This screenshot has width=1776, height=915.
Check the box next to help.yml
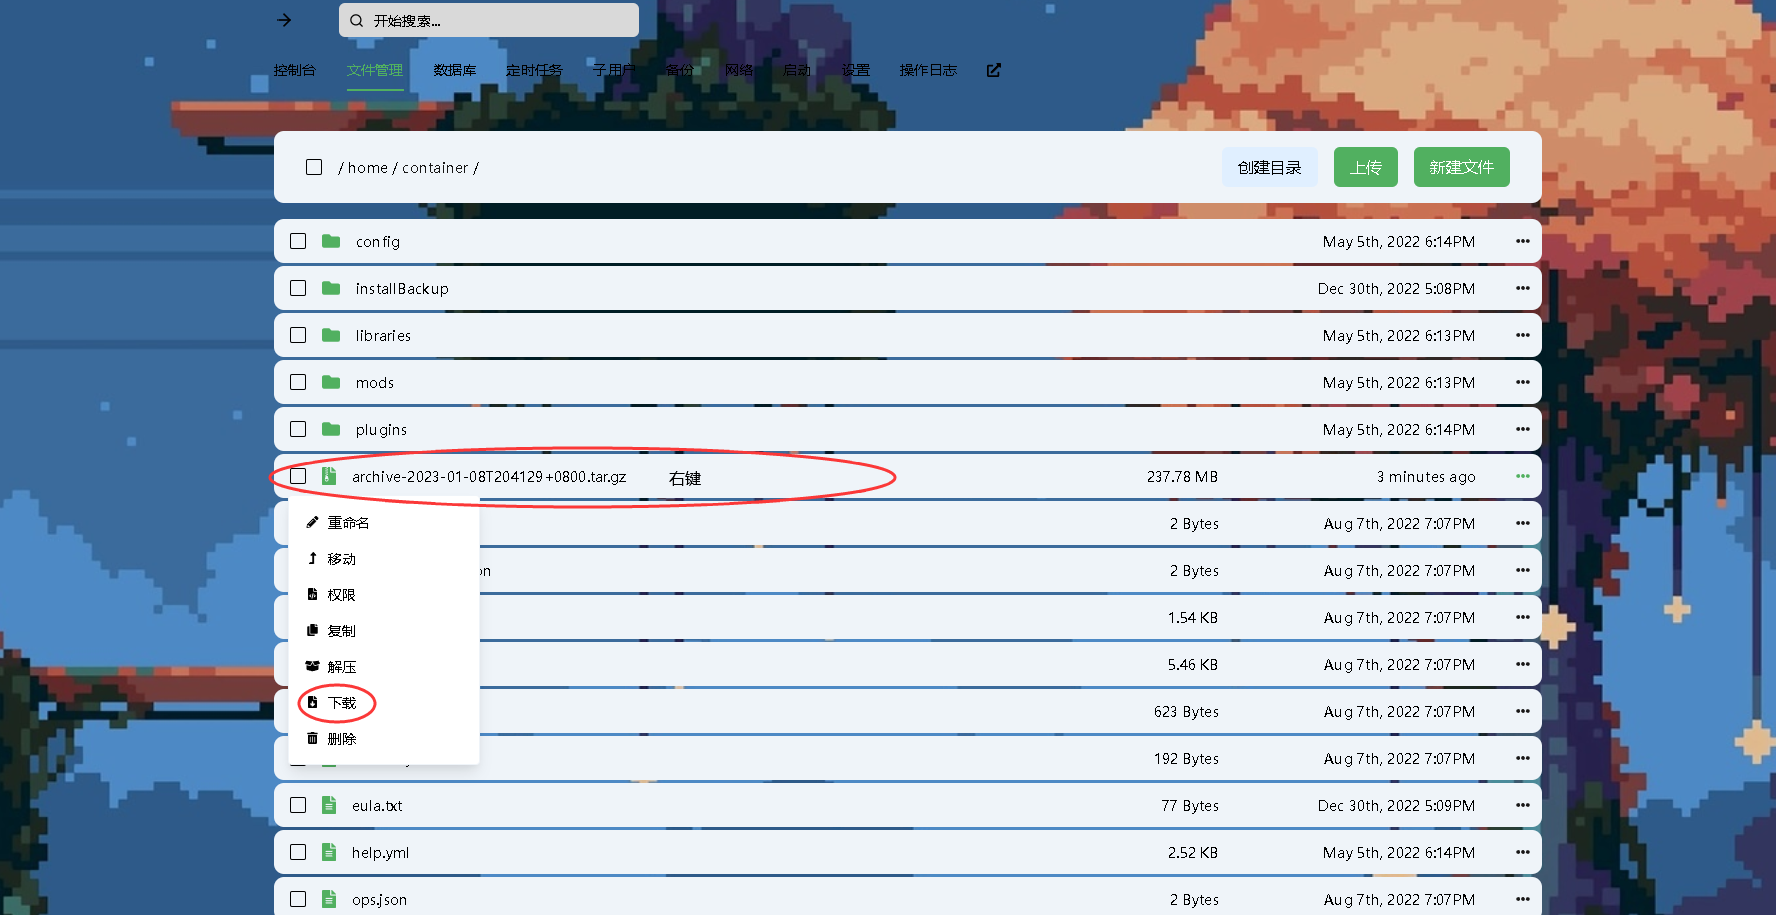coord(298,852)
